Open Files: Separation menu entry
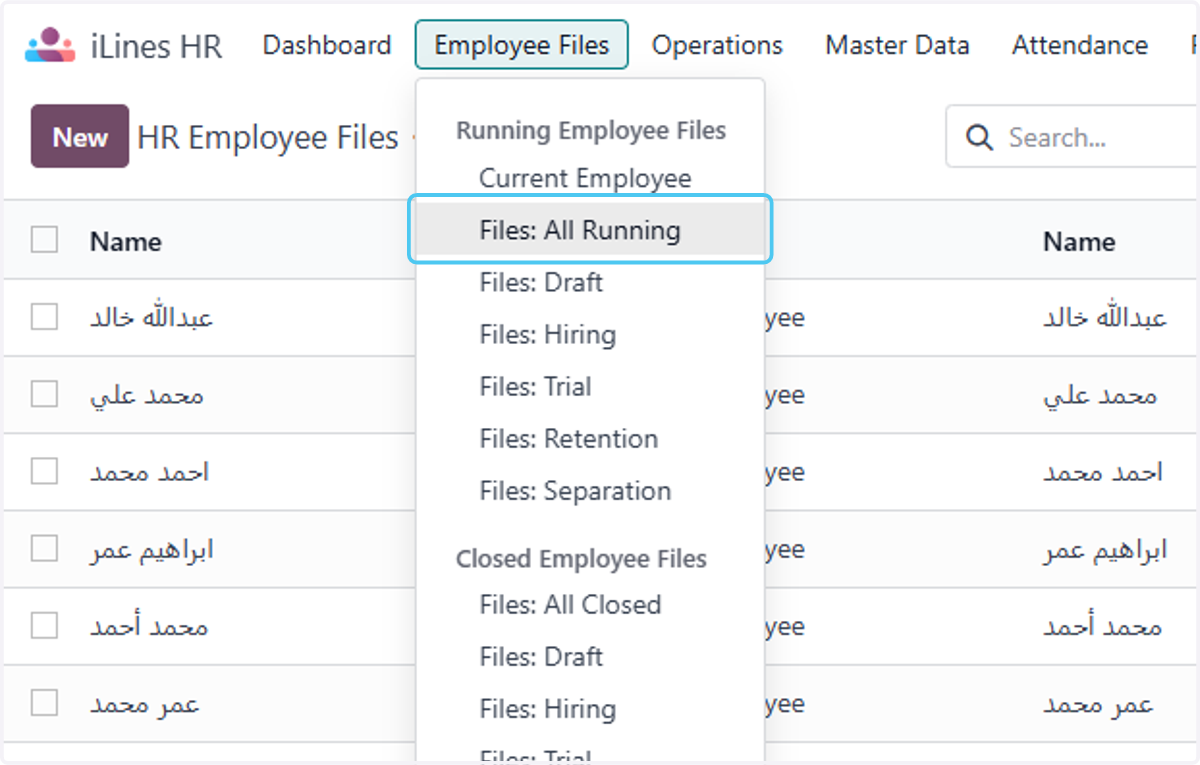The height and width of the screenshot is (765, 1200). click(x=575, y=490)
